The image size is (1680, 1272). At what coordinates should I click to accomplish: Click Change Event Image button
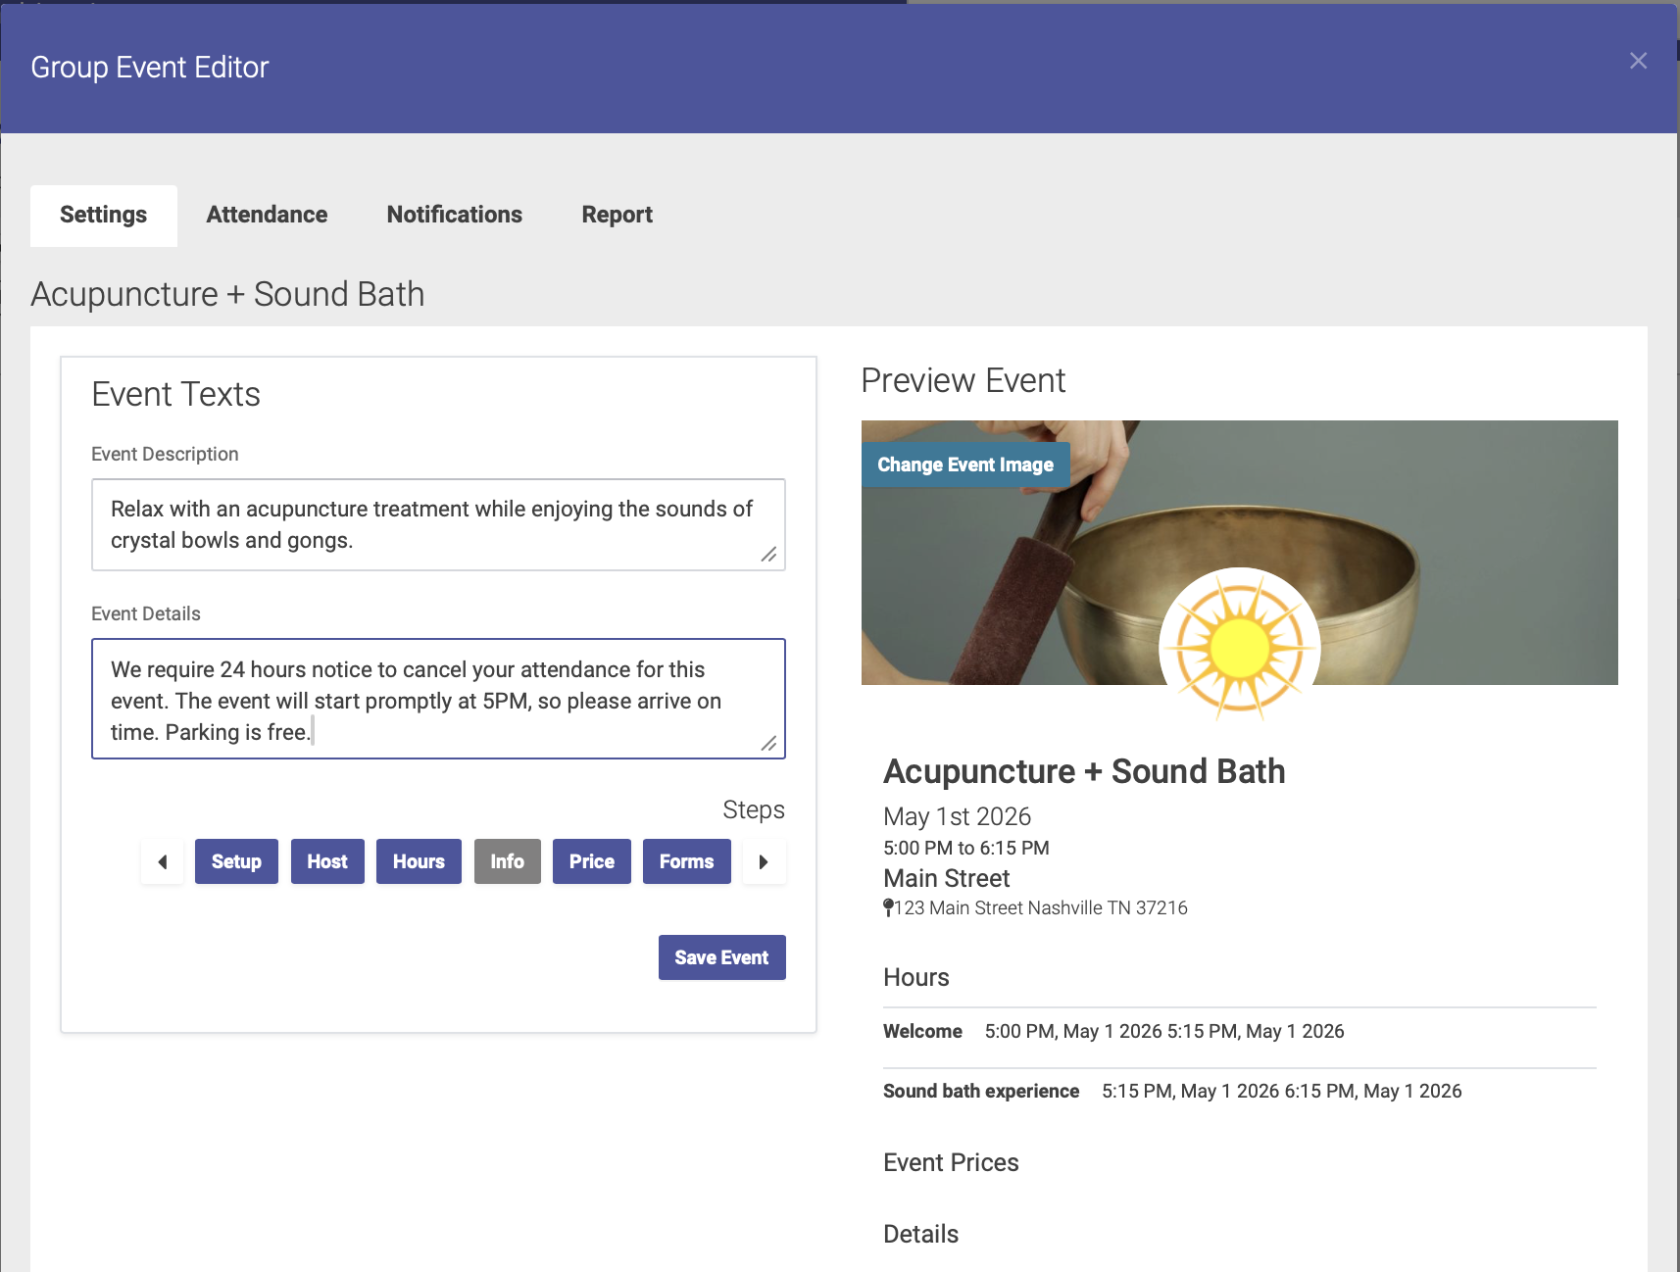pyautogui.click(x=965, y=465)
